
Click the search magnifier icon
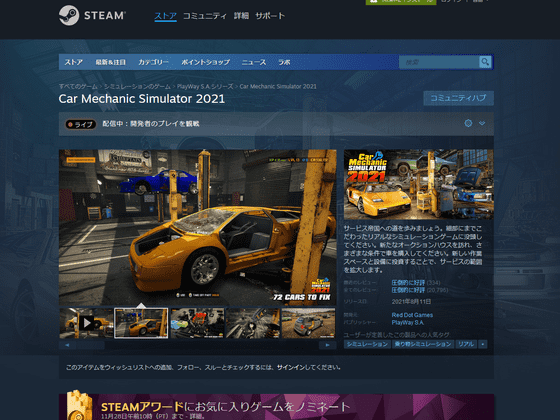[485, 62]
